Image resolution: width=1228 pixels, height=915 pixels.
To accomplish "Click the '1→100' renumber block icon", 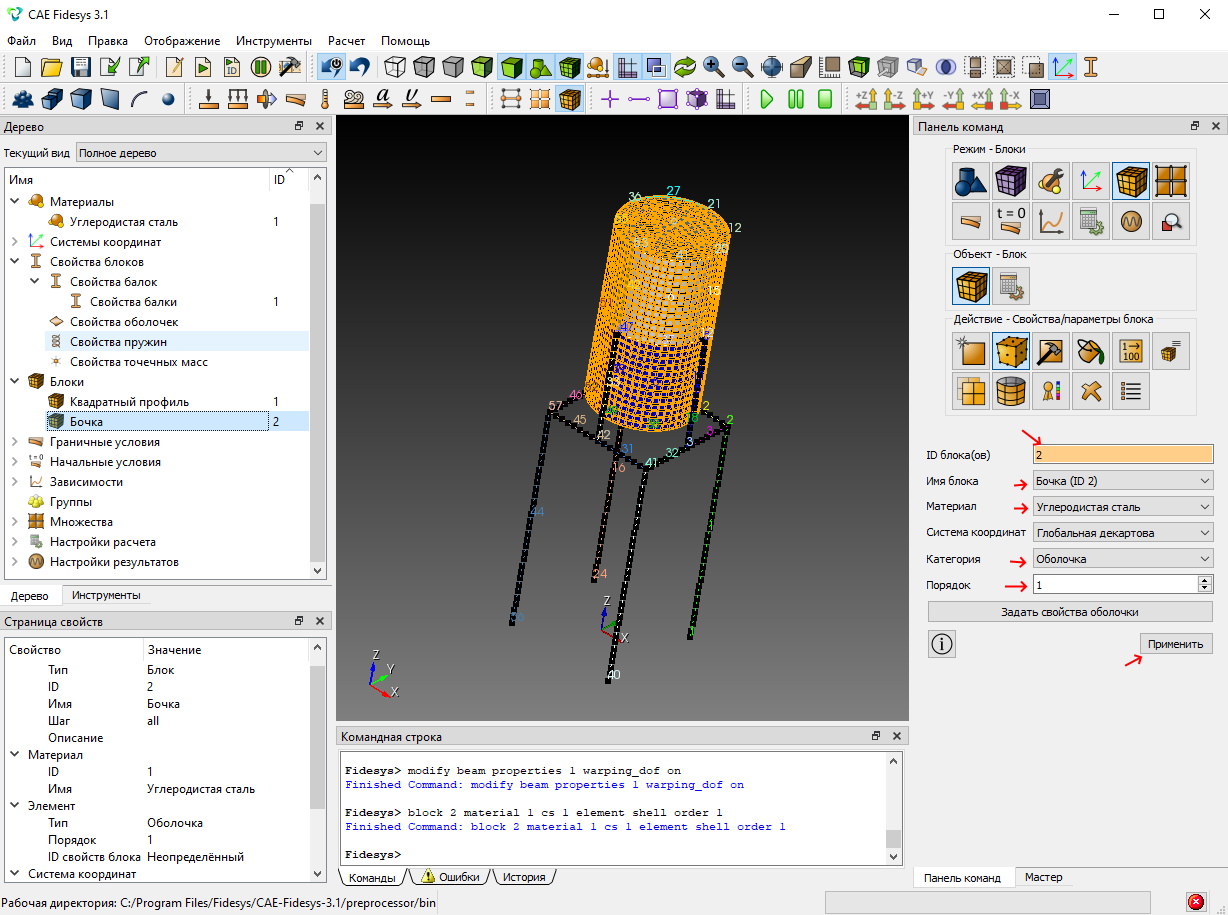I will pyautogui.click(x=1131, y=351).
